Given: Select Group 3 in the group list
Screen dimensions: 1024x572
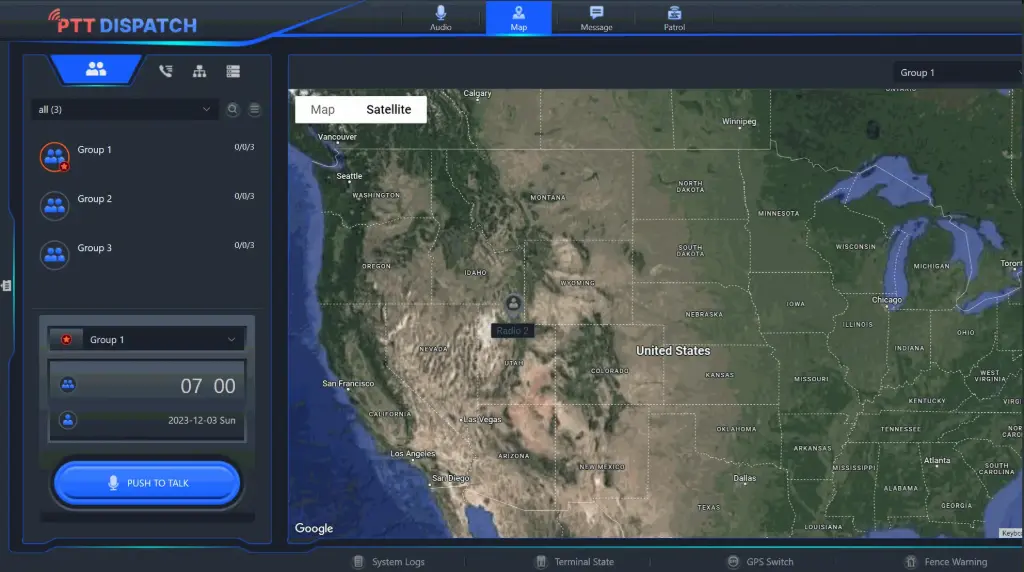Looking at the screenshot, I should (95, 248).
